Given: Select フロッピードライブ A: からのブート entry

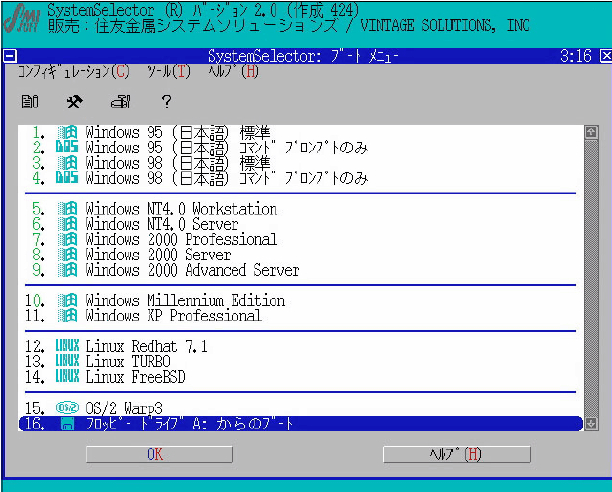Looking at the screenshot, I should click(301, 424).
